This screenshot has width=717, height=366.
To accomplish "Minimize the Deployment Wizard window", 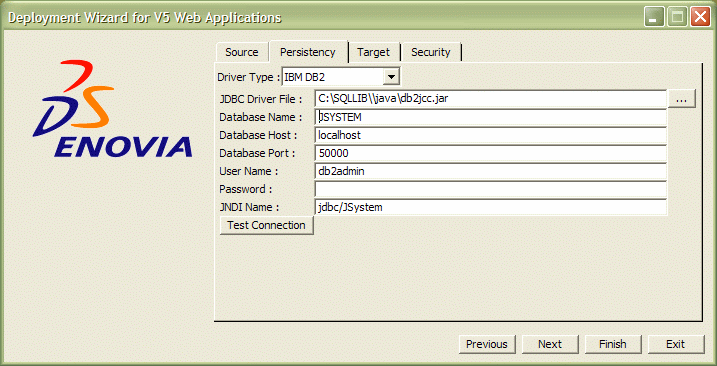I will 653,17.
